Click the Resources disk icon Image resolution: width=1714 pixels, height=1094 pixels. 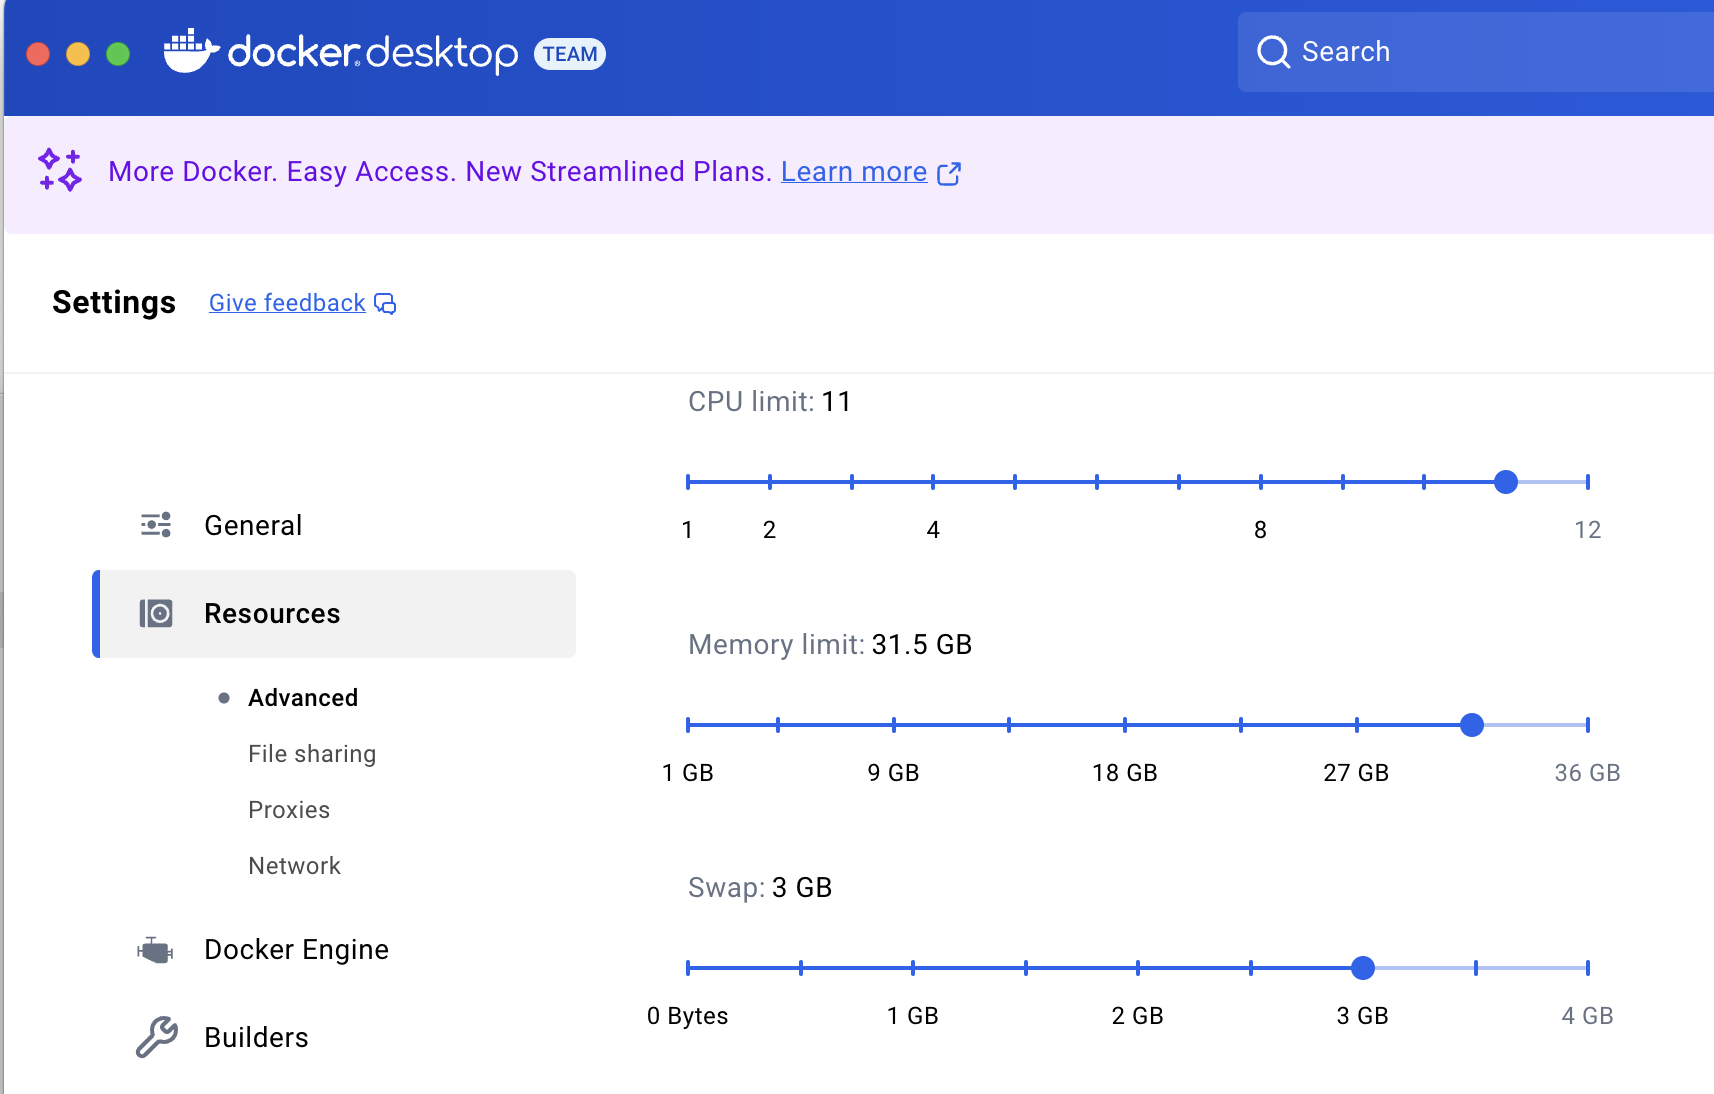point(156,613)
